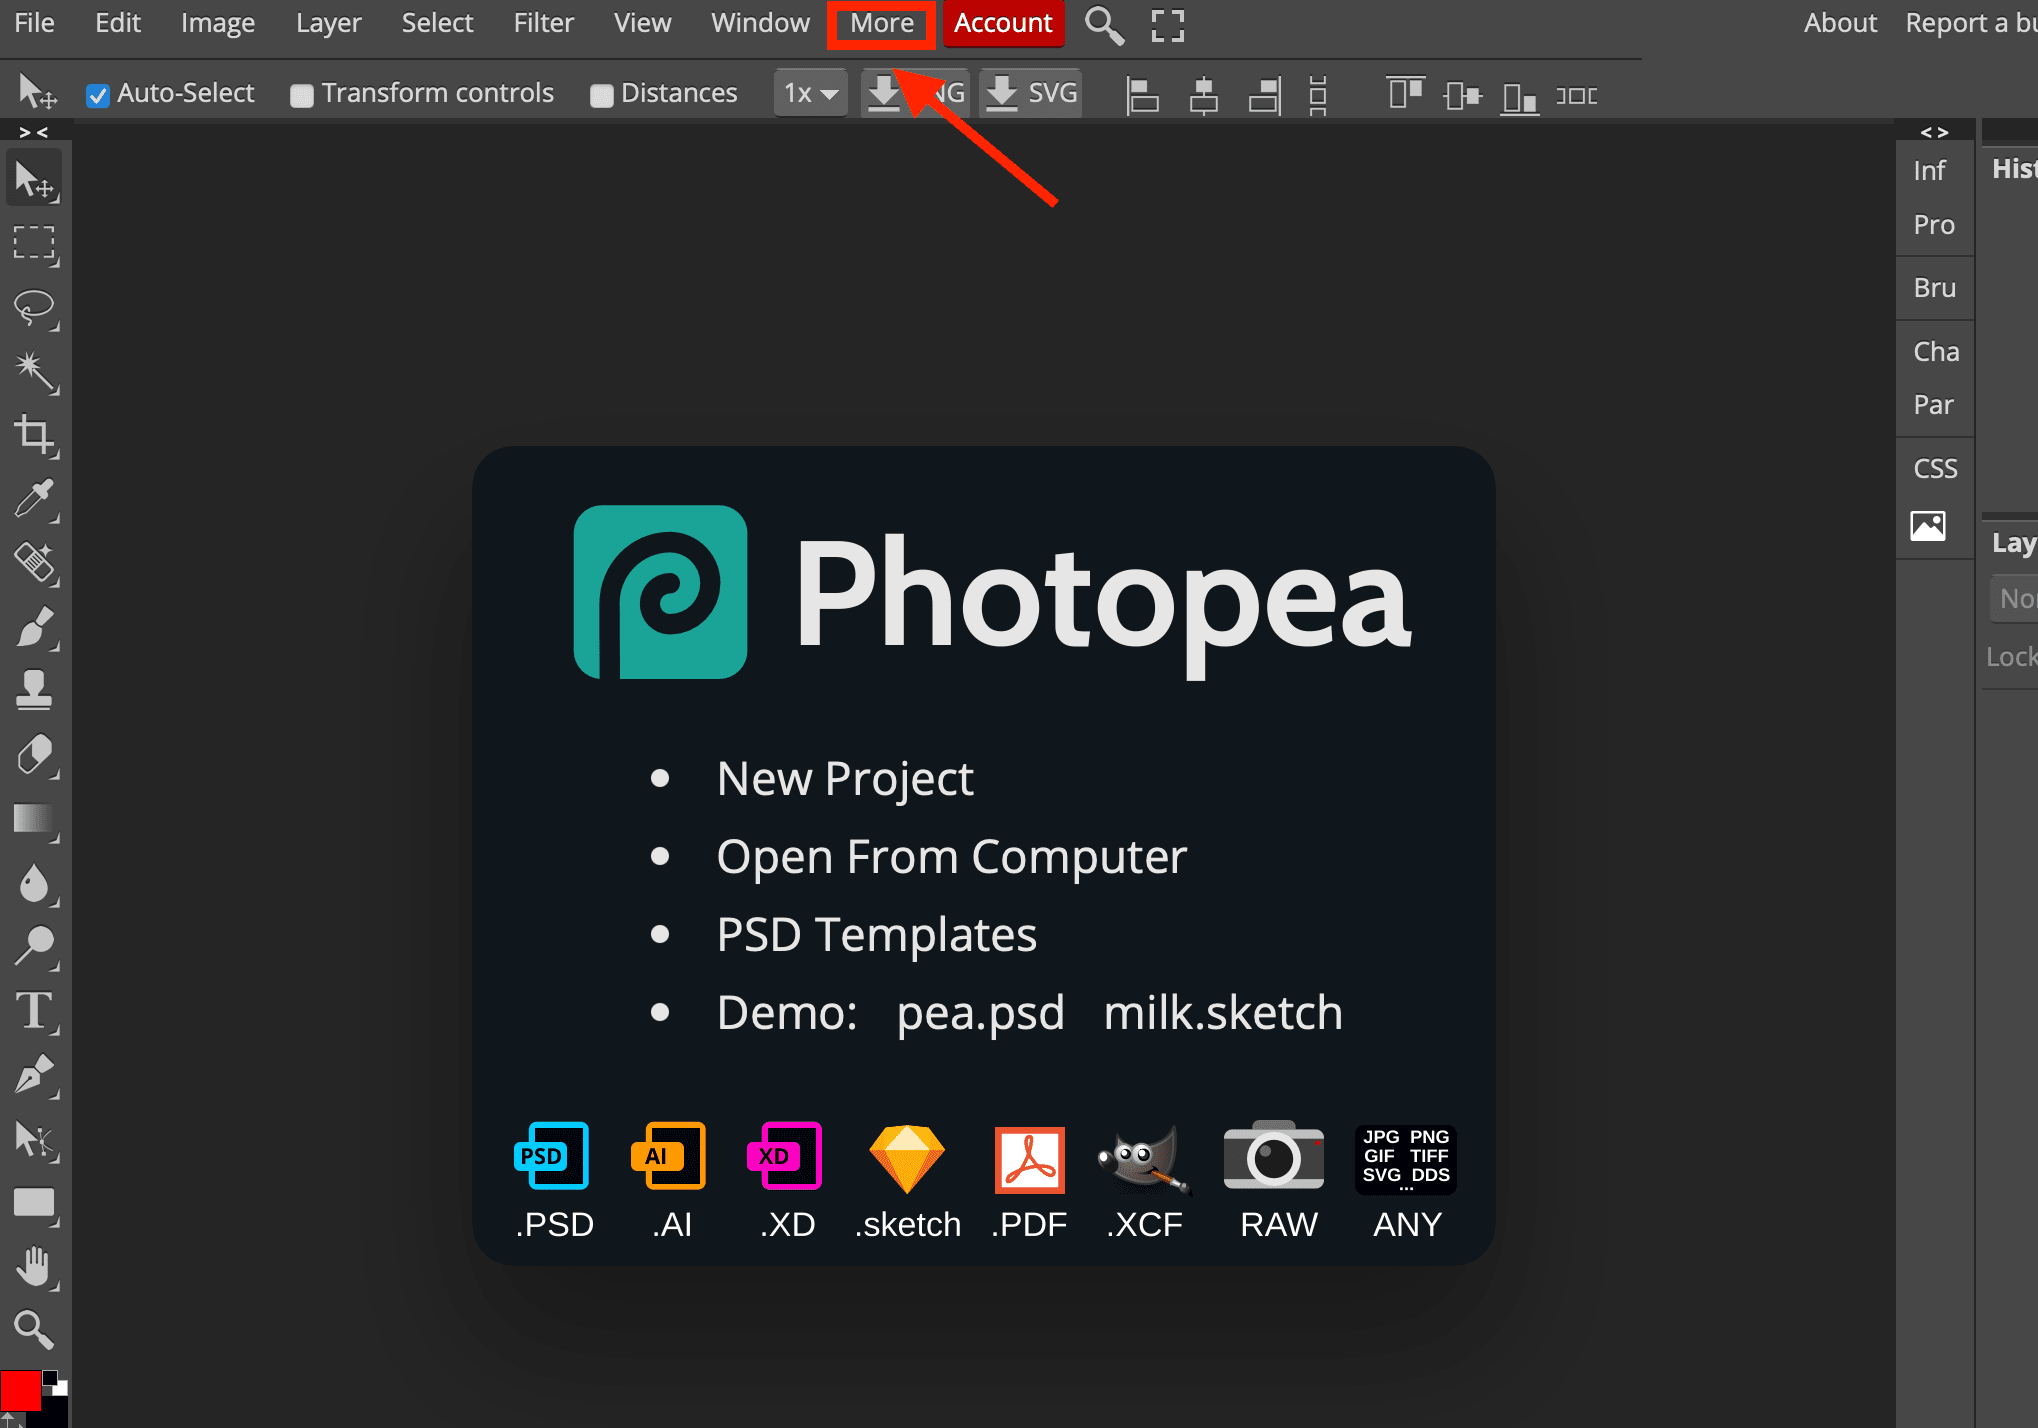Click the red foreground color swatch
This screenshot has height=1428, width=2038.
point(20,1390)
